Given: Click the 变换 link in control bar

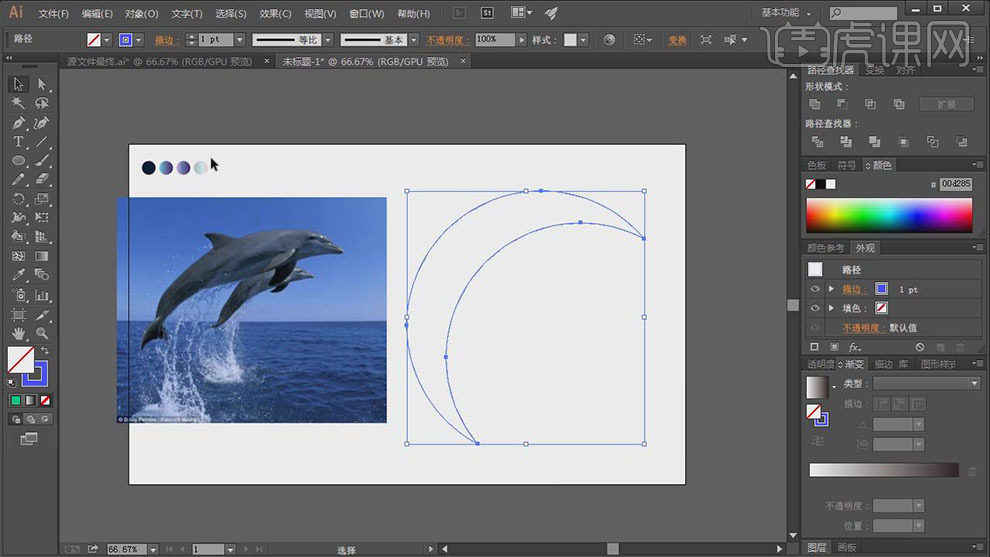Looking at the screenshot, I should (x=677, y=40).
